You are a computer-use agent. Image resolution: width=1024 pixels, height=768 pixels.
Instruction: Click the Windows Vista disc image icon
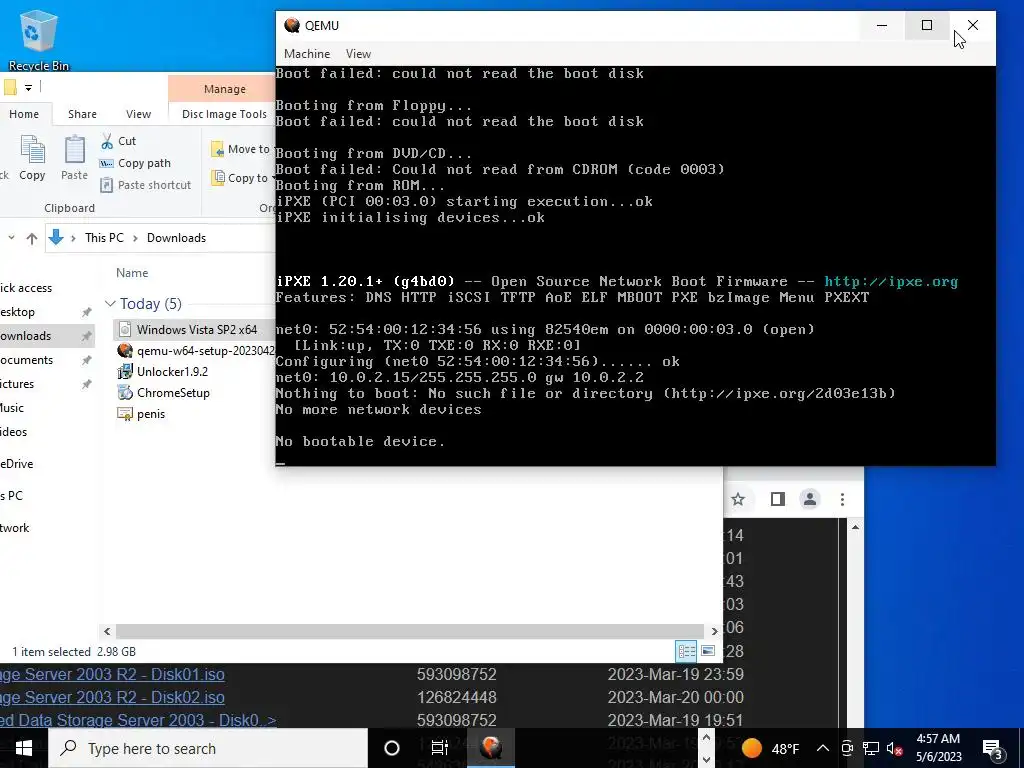[125, 330]
